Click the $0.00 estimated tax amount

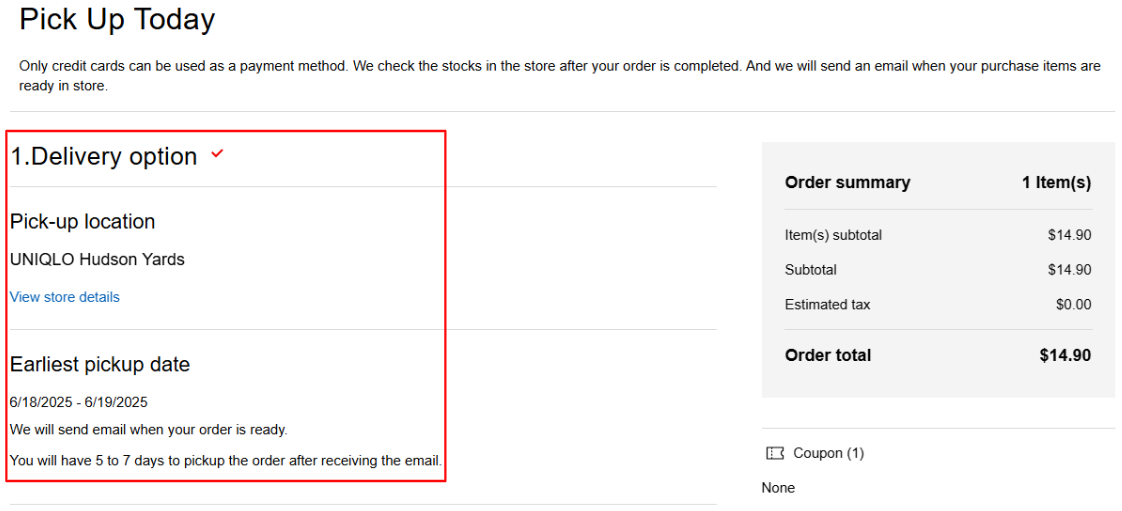1073,304
